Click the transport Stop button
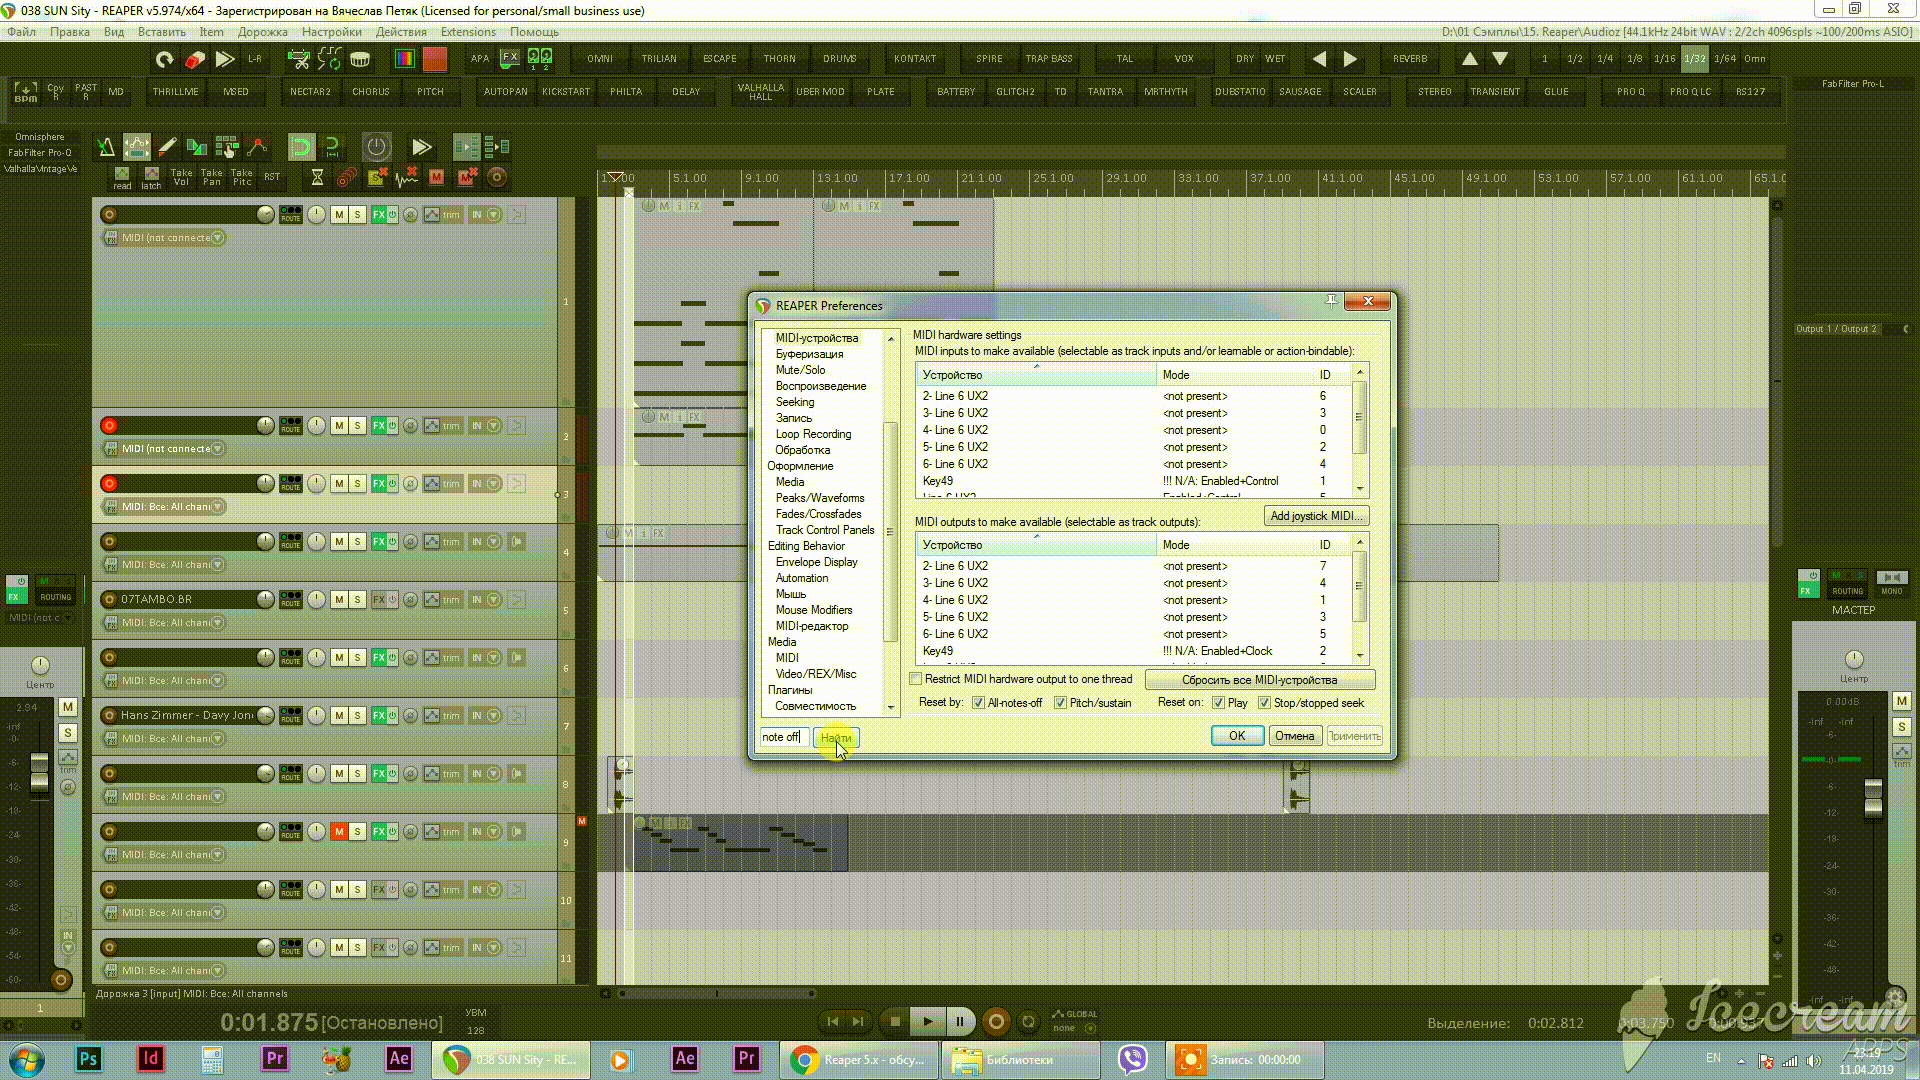Screen dimensions: 1920x1080 click(x=895, y=1021)
